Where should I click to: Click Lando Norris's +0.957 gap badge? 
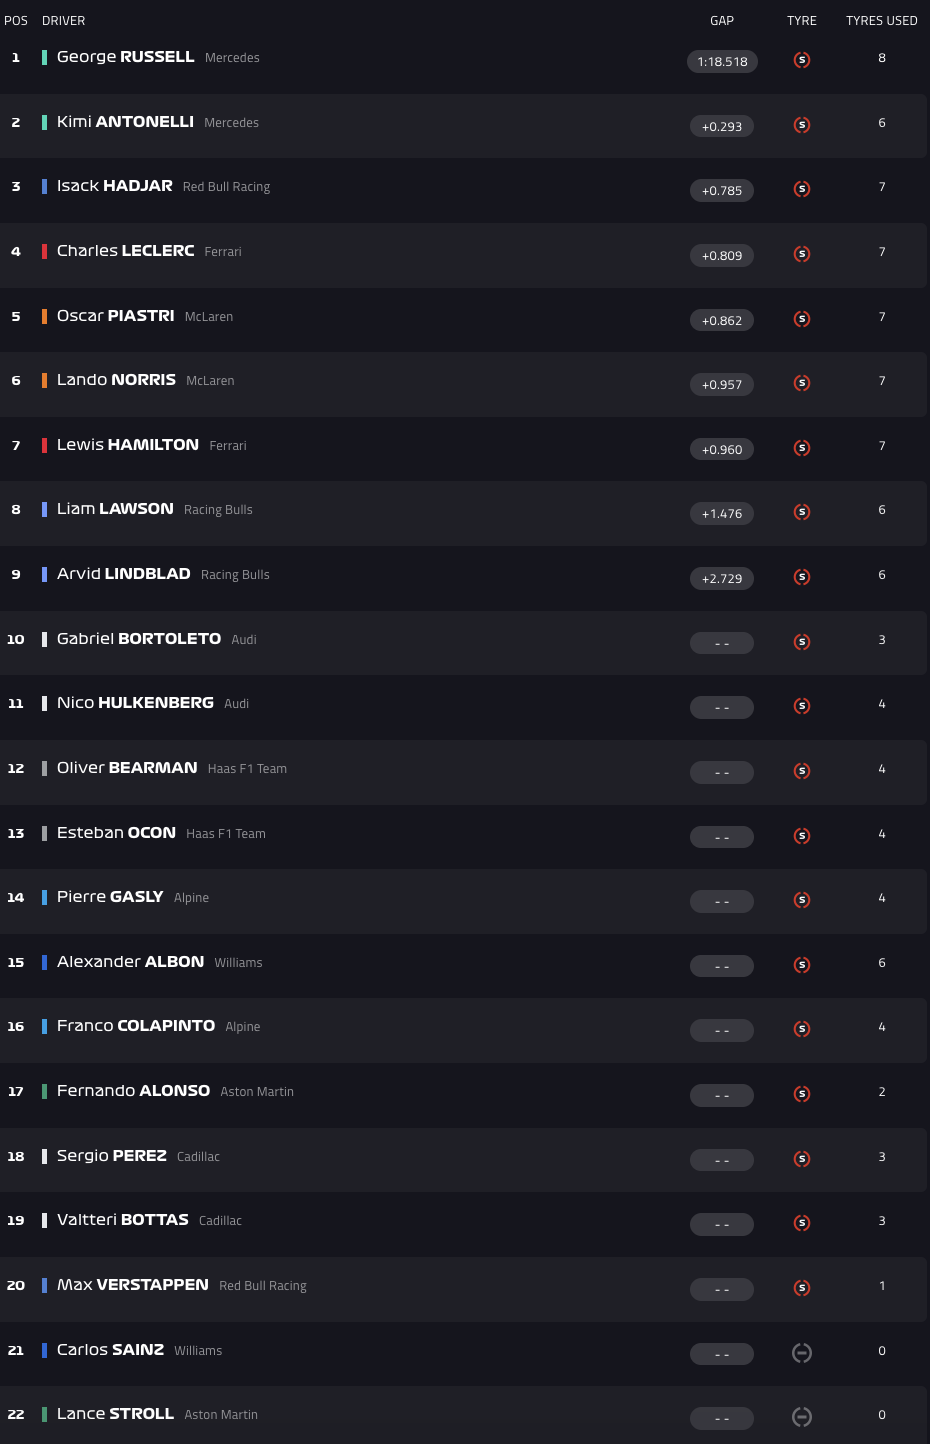722,385
